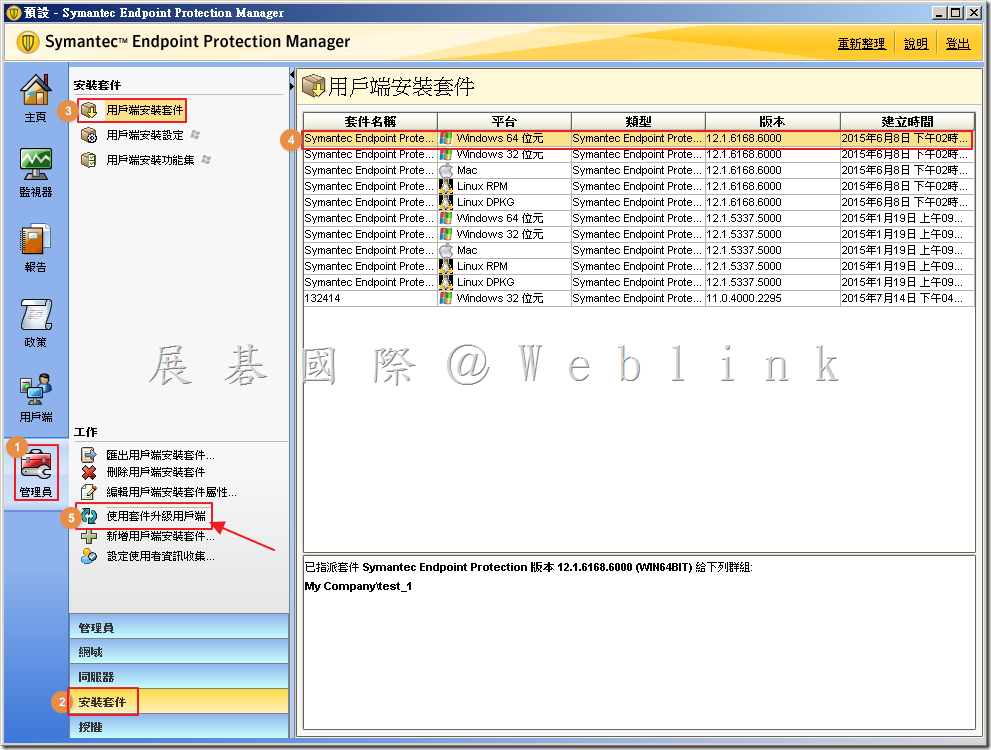The height and width of the screenshot is (750, 991).
Task: Open the 政策 policies icon
Action: pyautogui.click(x=35, y=322)
